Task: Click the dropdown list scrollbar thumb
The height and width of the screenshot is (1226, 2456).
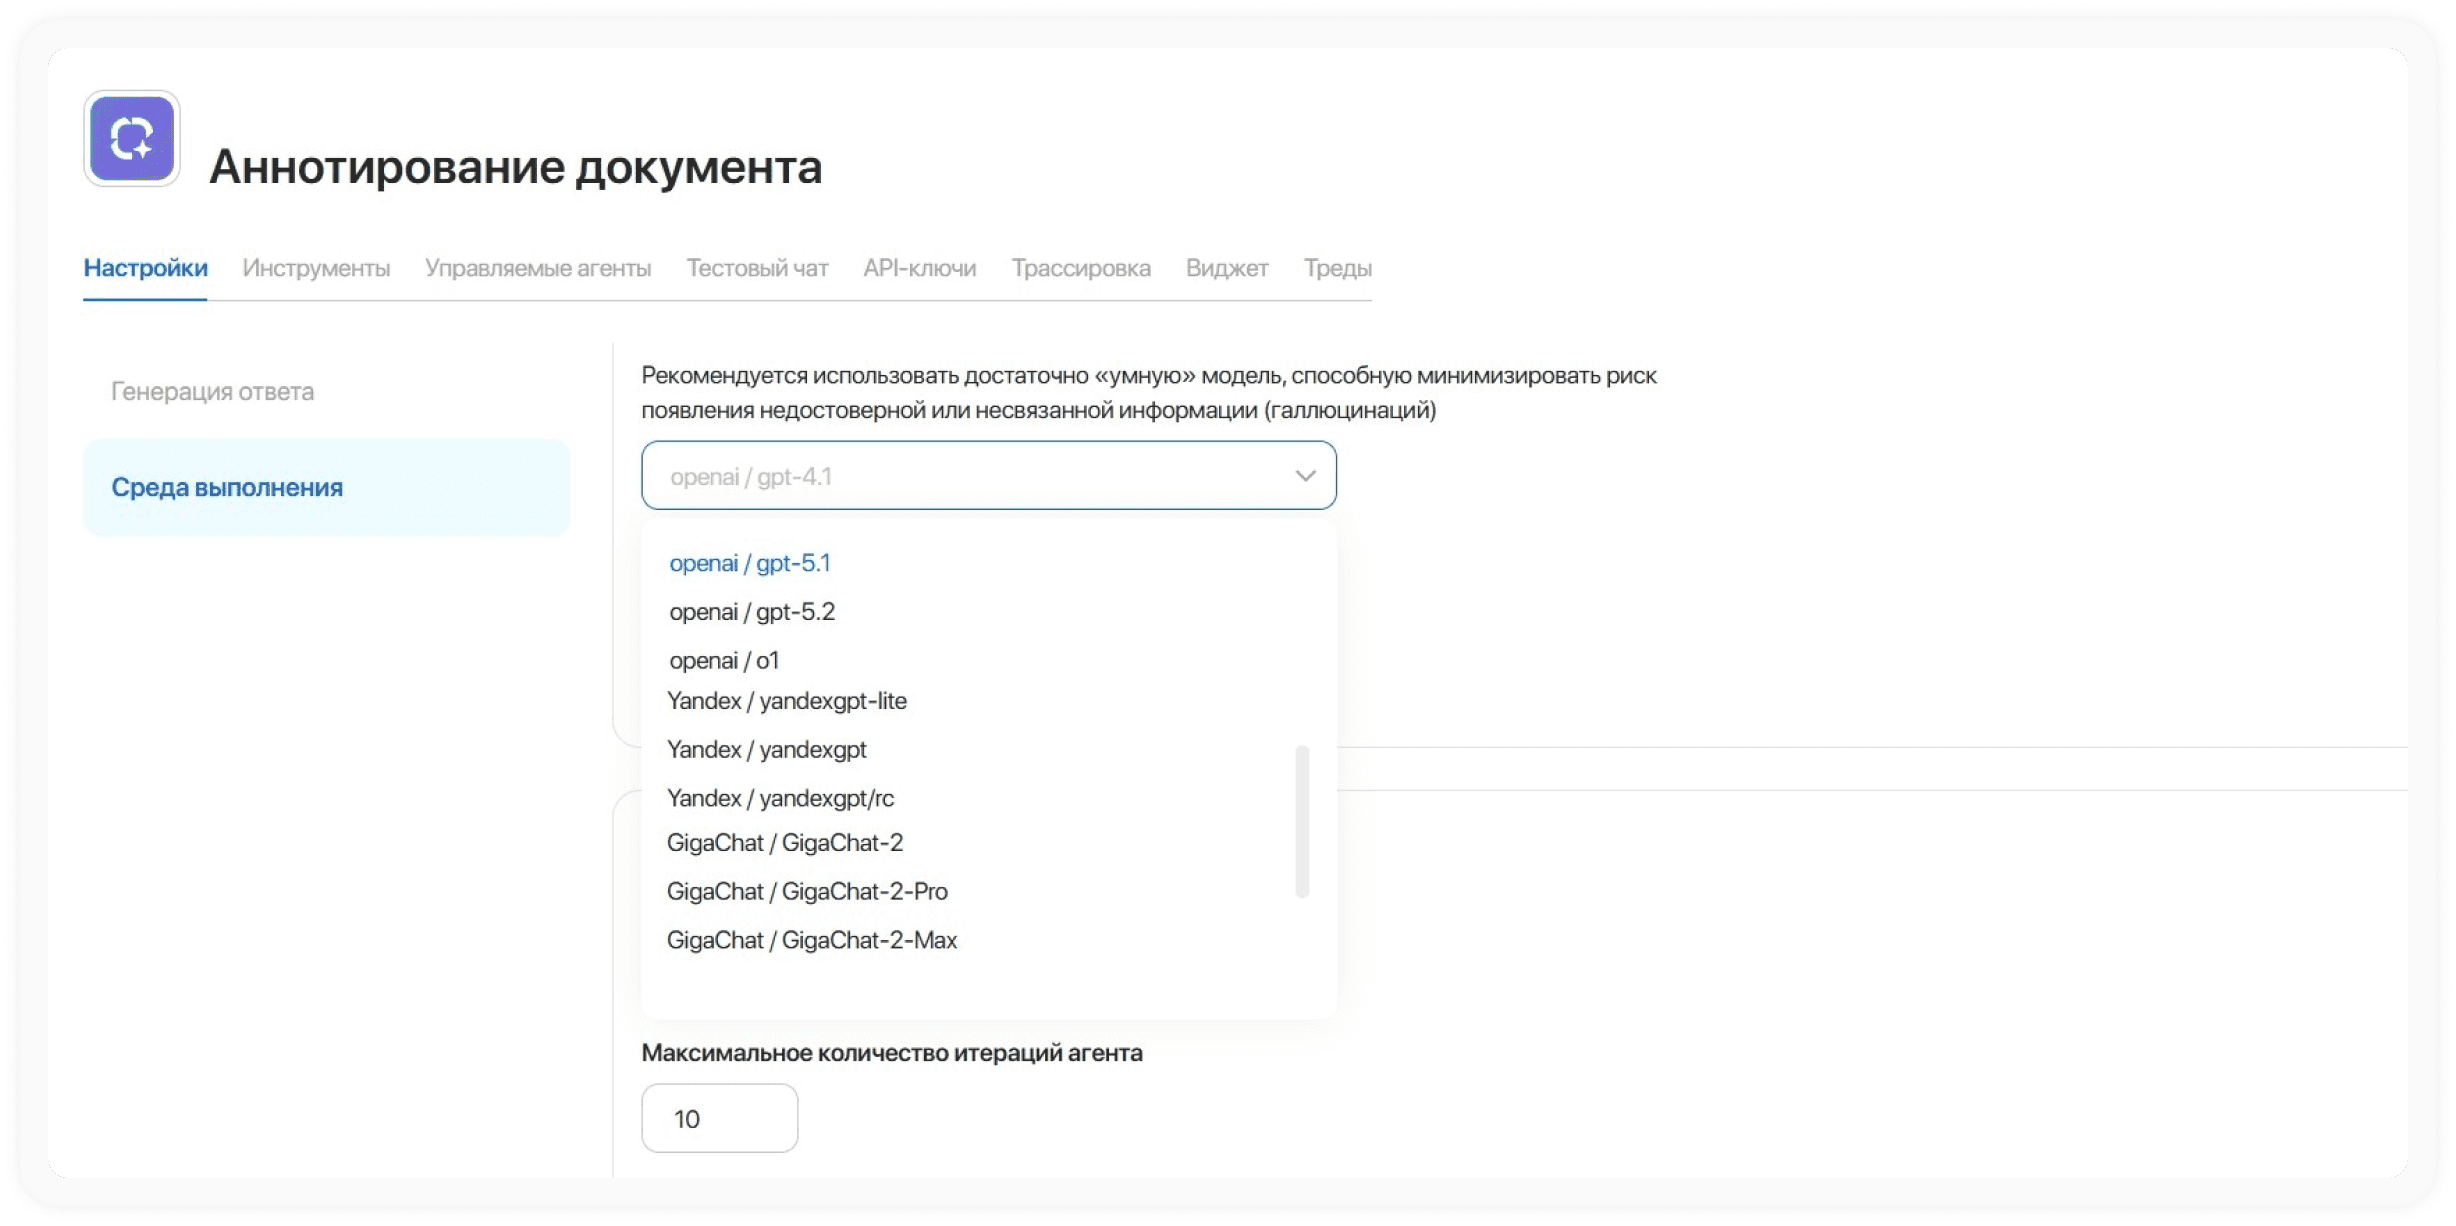Action: [1301, 820]
